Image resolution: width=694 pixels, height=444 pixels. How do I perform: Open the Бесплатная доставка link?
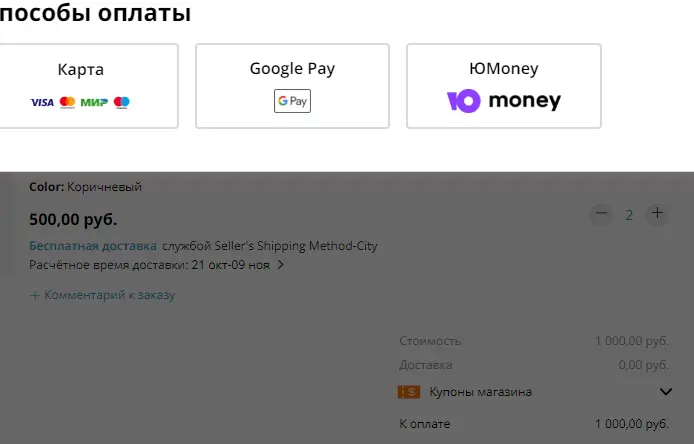point(93,246)
